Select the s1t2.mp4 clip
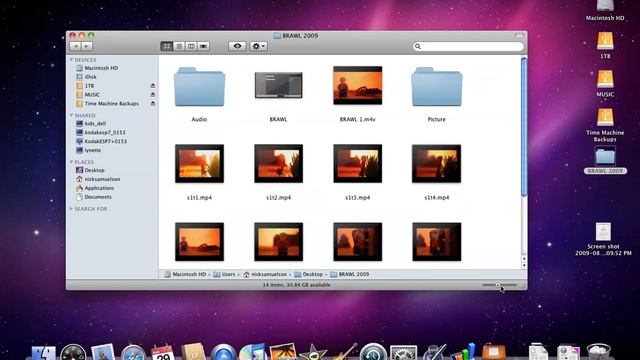This screenshot has height=360, width=640. point(278,163)
